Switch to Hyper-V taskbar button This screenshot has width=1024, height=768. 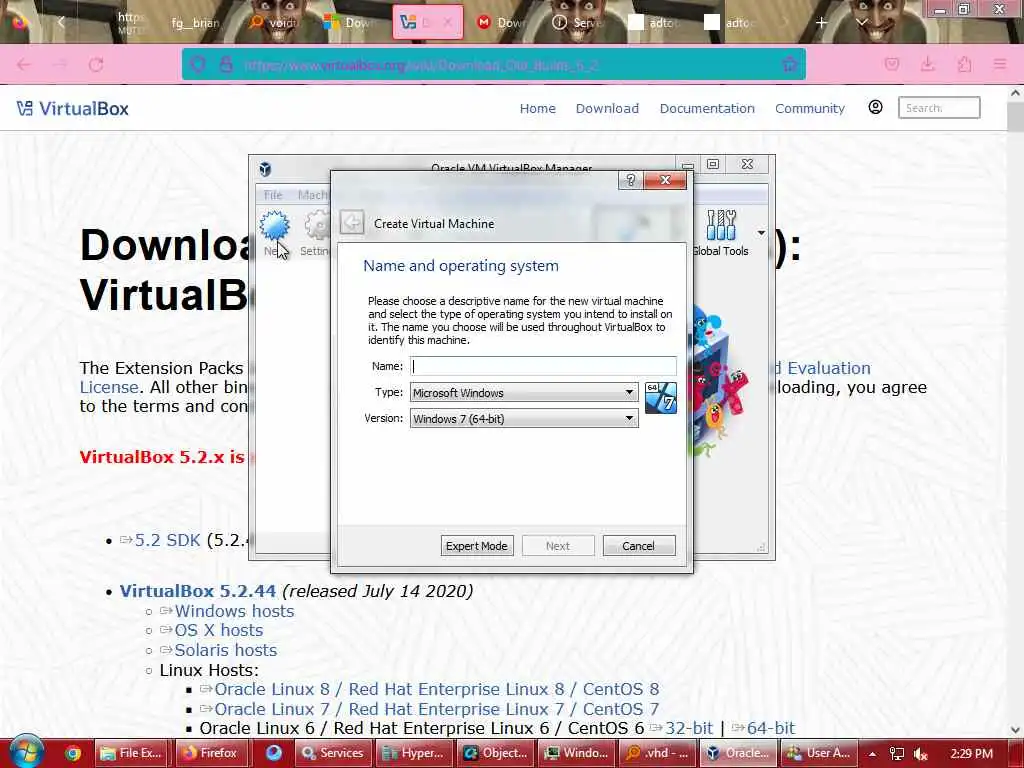coord(413,753)
